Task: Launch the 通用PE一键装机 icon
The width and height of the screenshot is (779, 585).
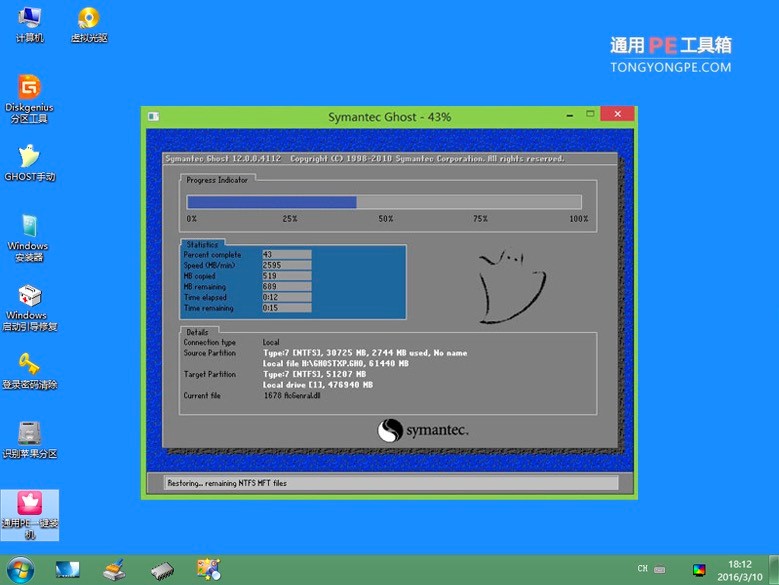Action: click(x=30, y=515)
